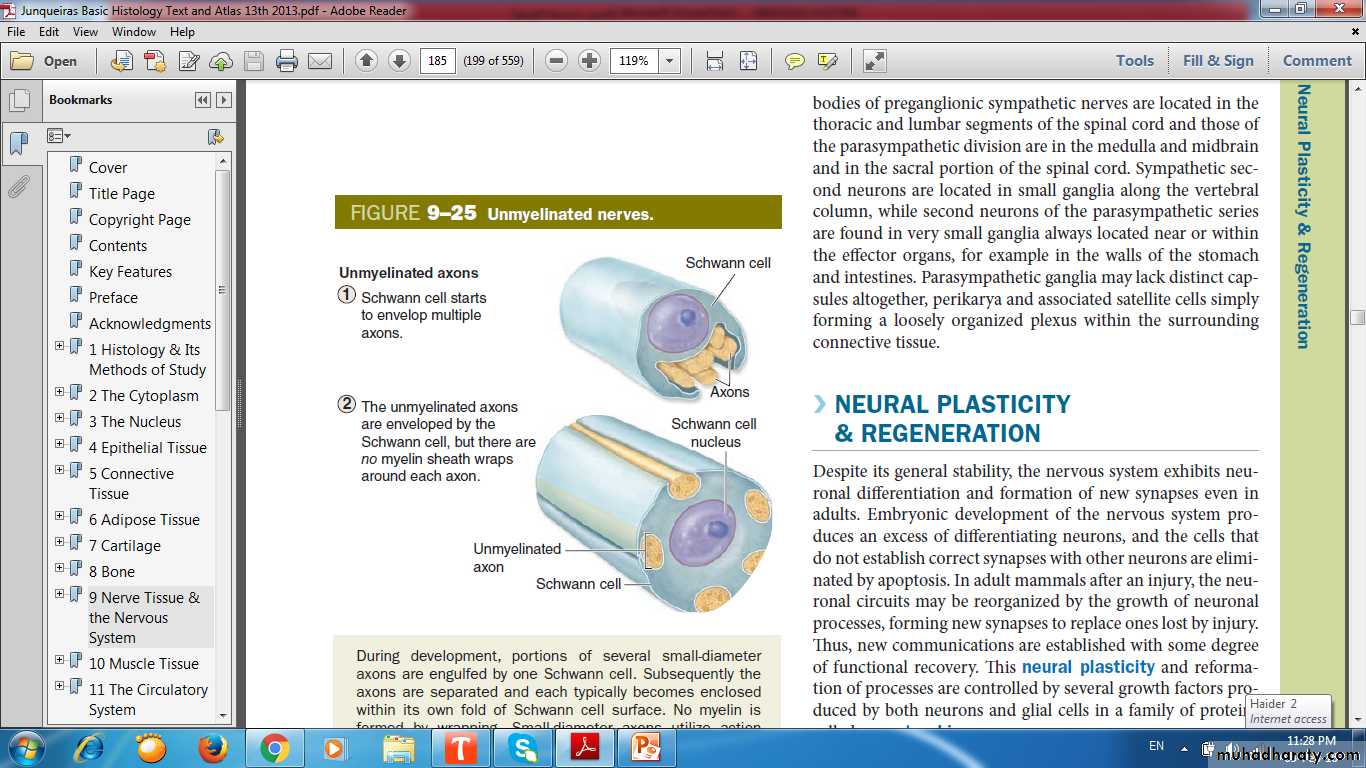
Task: Open the Fill & Sign pane
Action: click(x=1218, y=60)
